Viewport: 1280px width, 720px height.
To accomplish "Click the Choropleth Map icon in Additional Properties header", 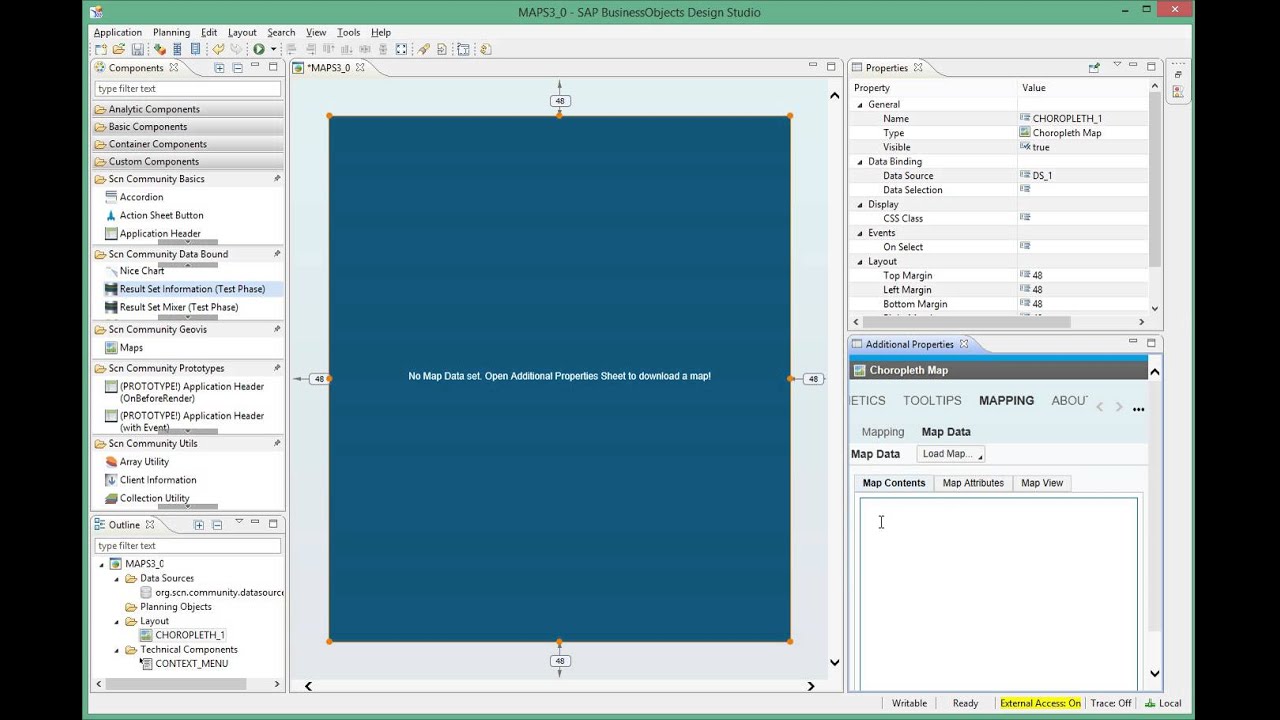I will [859, 370].
